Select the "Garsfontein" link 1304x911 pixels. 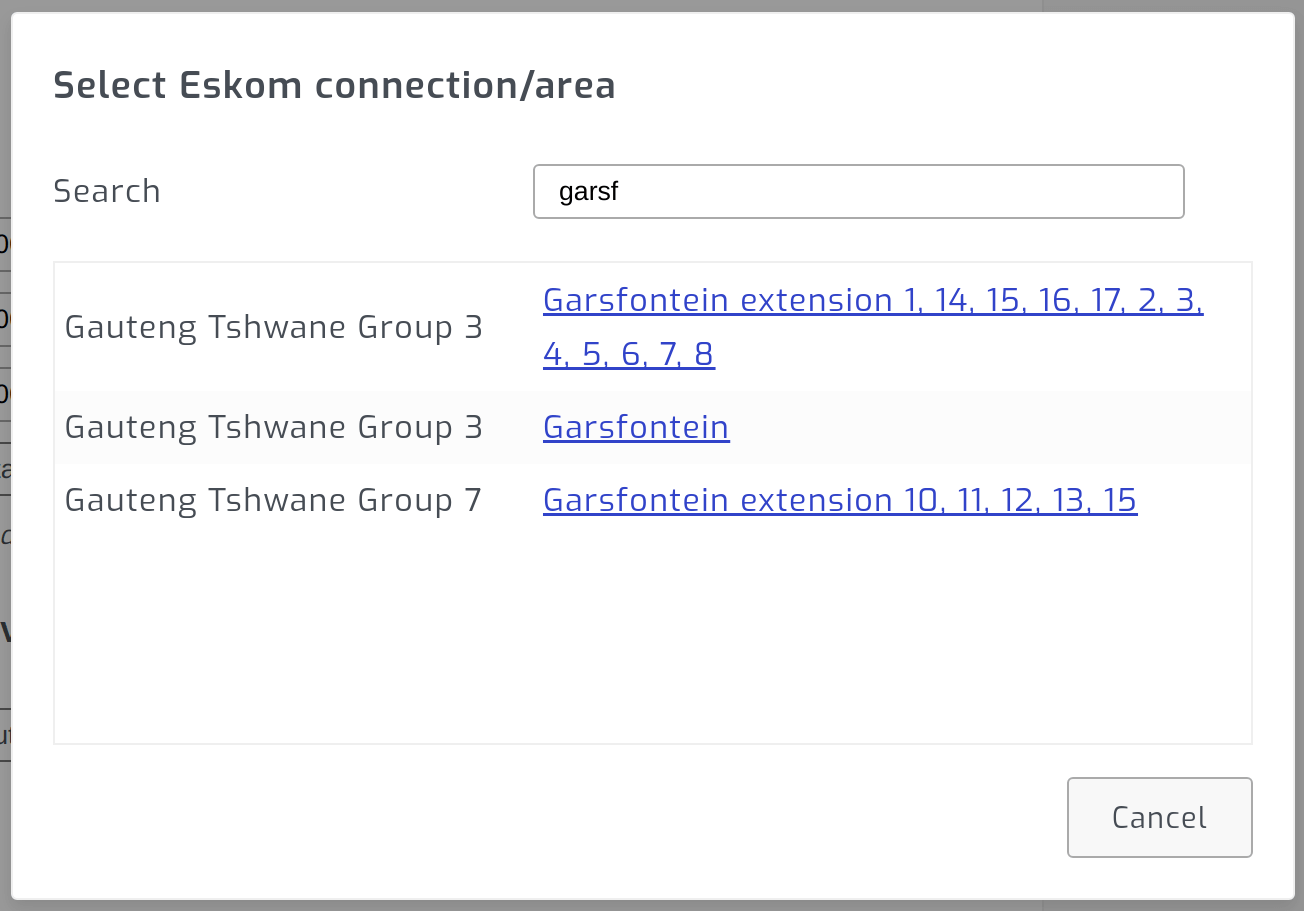pyautogui.click(x=636, y=427)
